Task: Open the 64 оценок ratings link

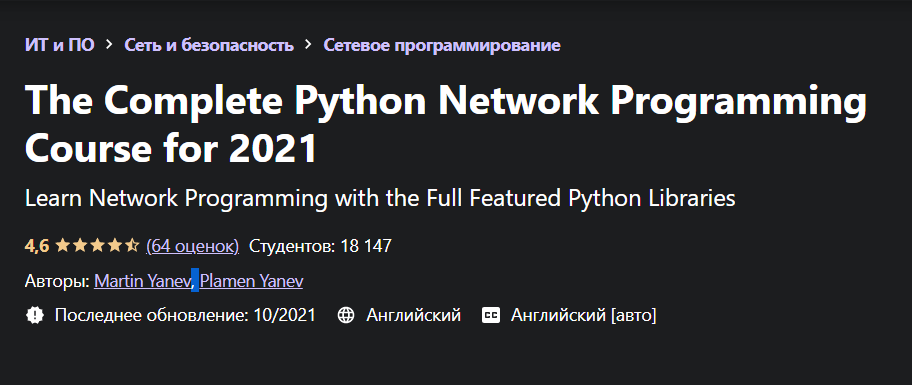Action: click(193, 246)
